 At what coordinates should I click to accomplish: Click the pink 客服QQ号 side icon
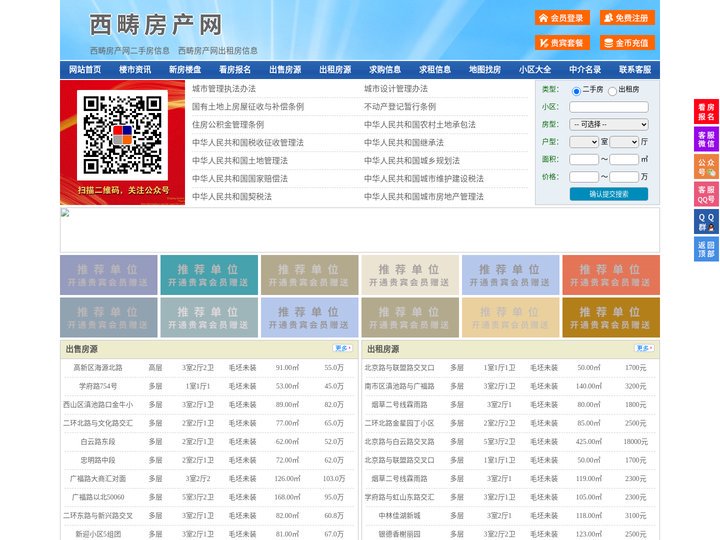[x=706, y=194]
